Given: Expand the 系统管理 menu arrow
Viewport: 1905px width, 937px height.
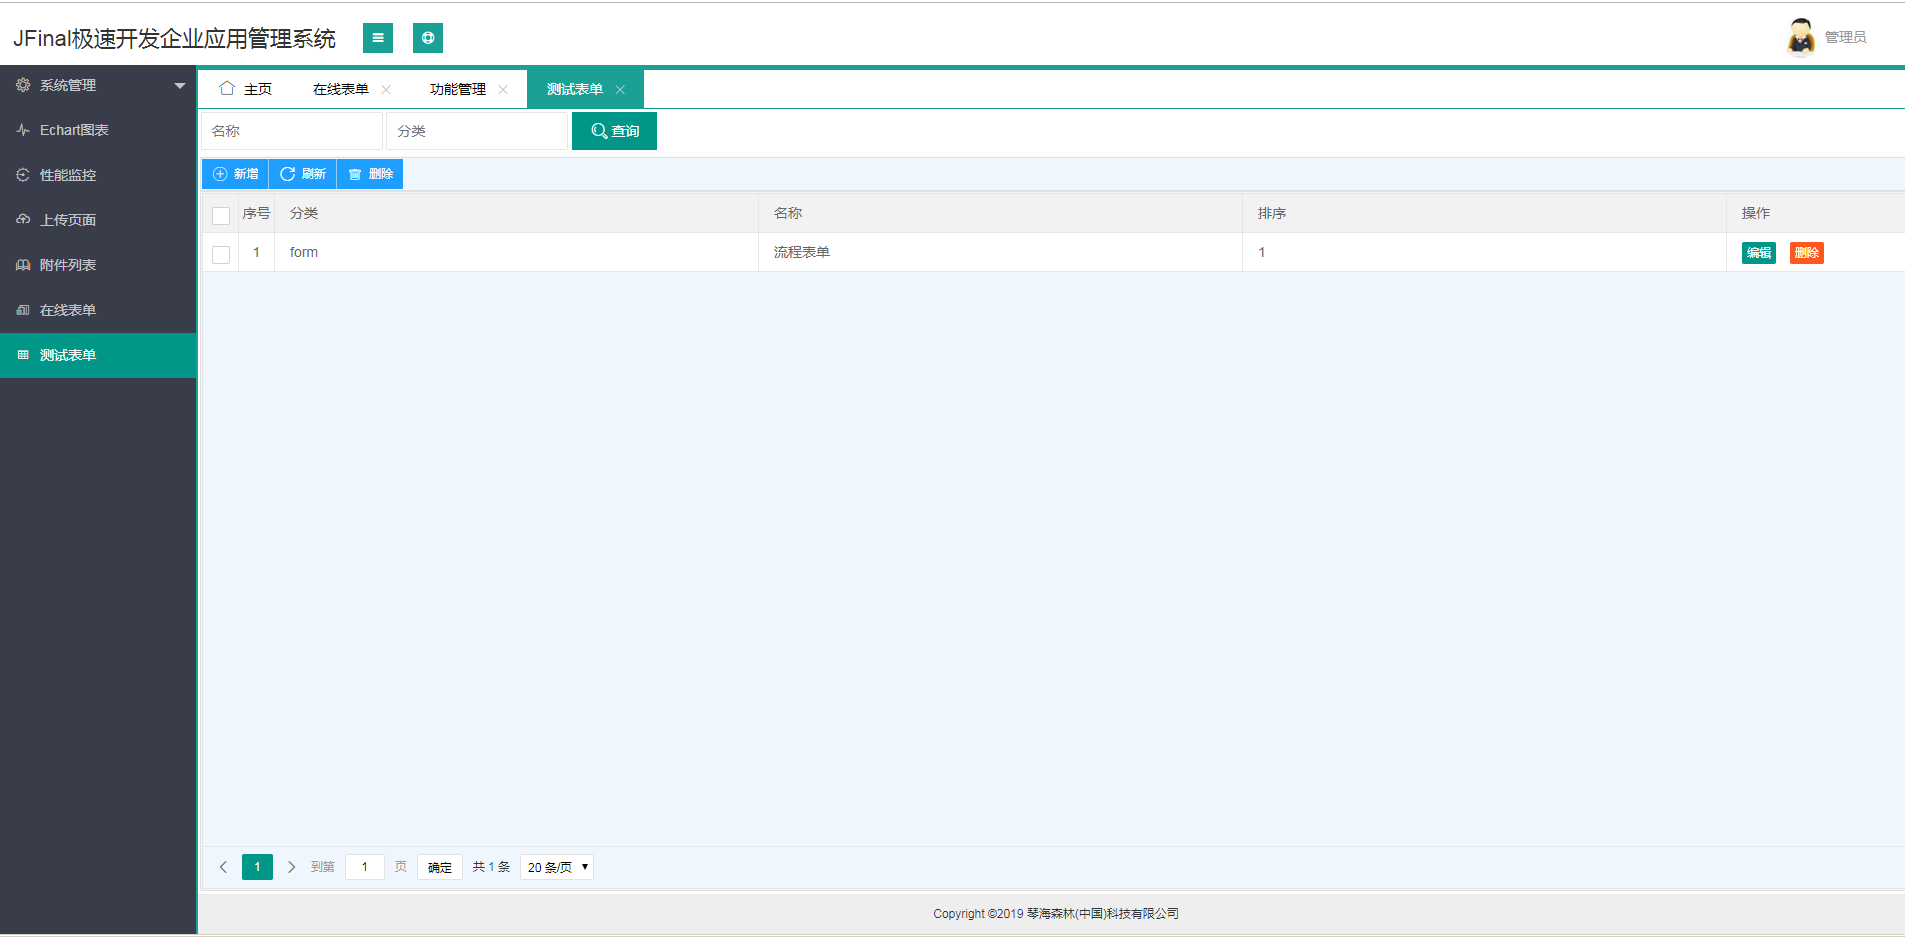Looking at the screenshot, I should 180,86.
